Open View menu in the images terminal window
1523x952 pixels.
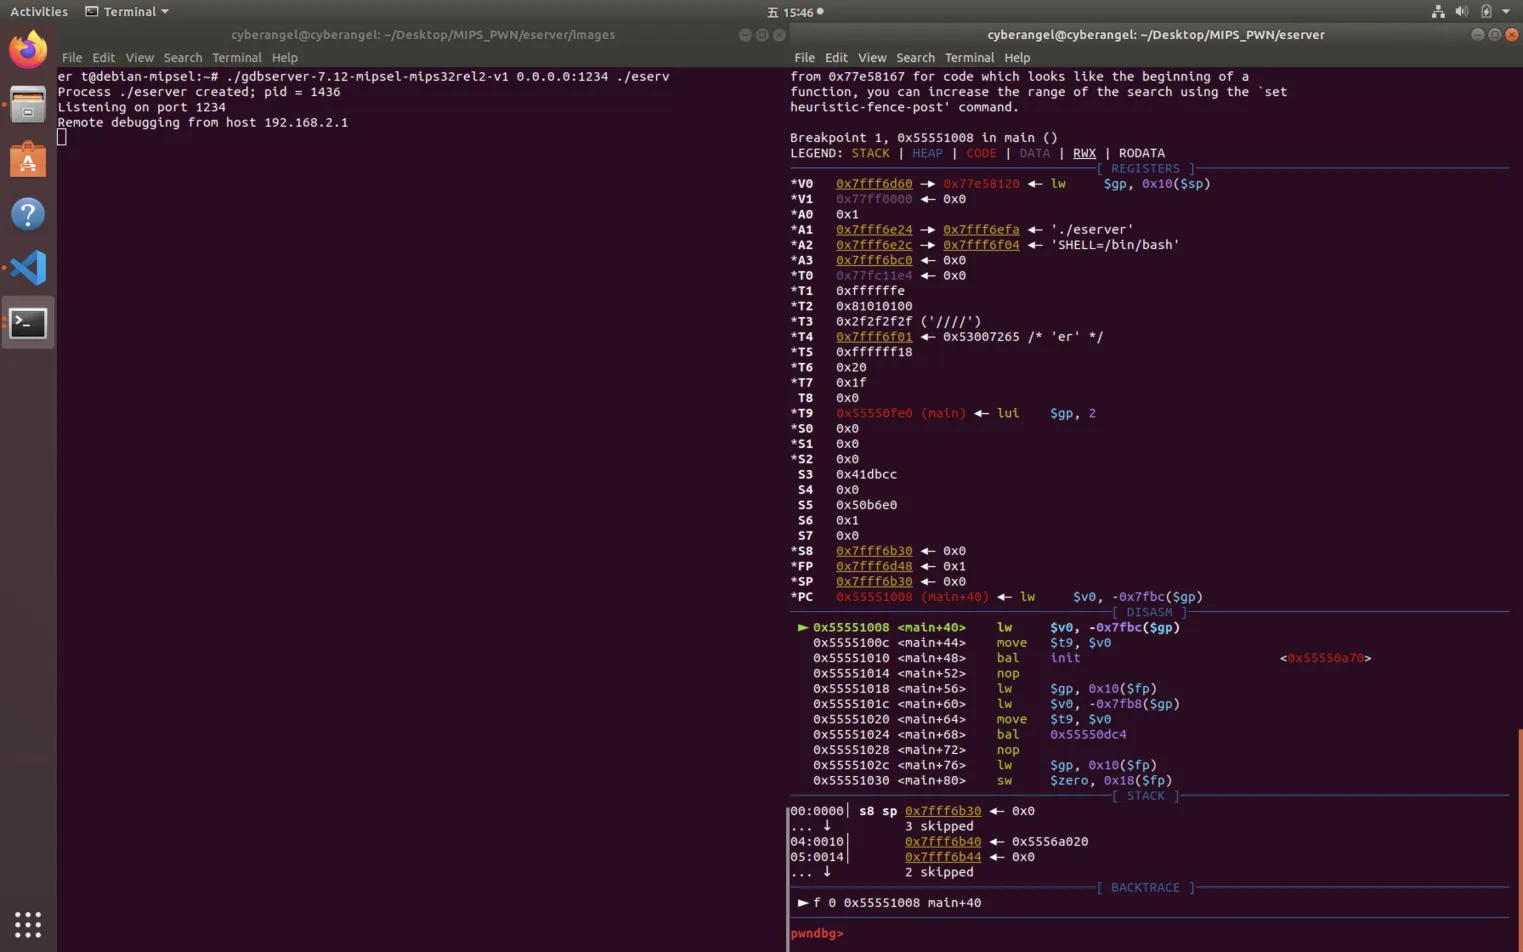coord(140,58)
